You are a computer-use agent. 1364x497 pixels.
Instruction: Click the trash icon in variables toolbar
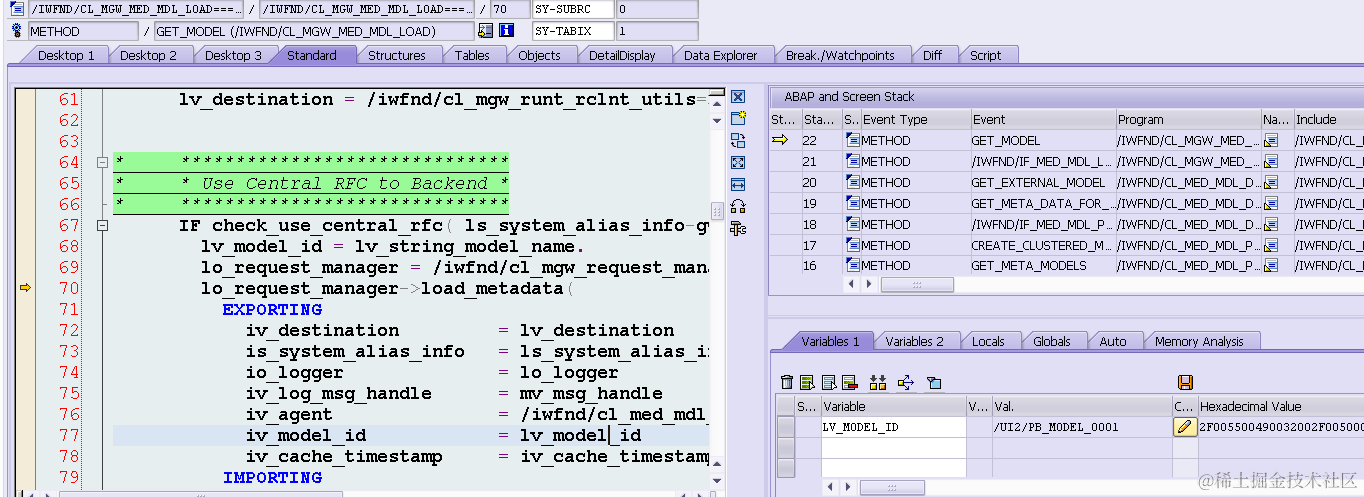(x=787, y=382)
